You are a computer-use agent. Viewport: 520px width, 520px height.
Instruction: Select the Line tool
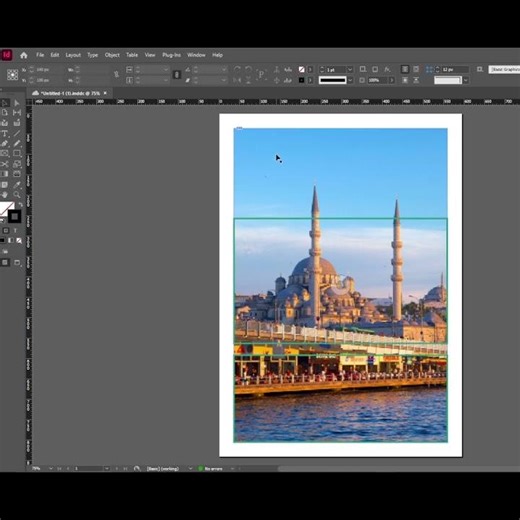pyautogui.click(x=17, y=134)
